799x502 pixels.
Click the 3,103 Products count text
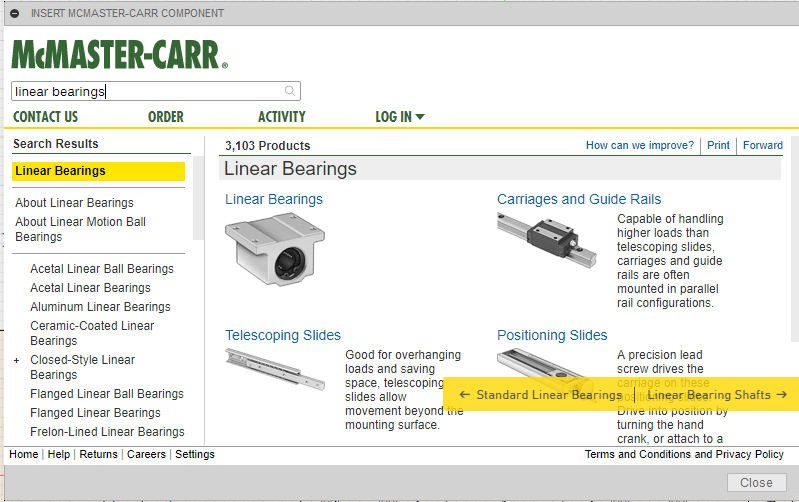pyautogui.click(x=268, y=146)
